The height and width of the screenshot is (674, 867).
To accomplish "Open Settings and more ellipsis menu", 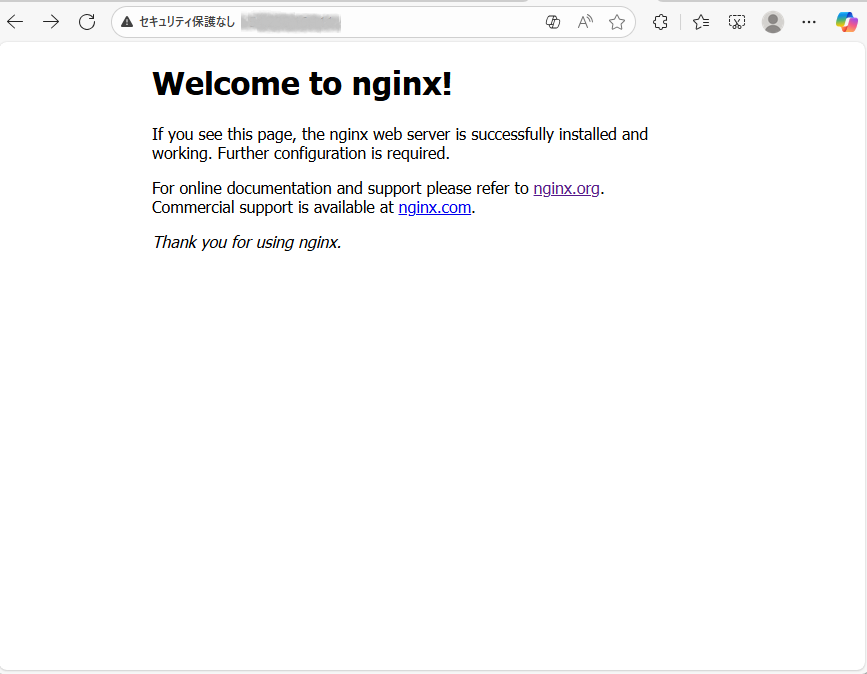I will coord(809,22).
